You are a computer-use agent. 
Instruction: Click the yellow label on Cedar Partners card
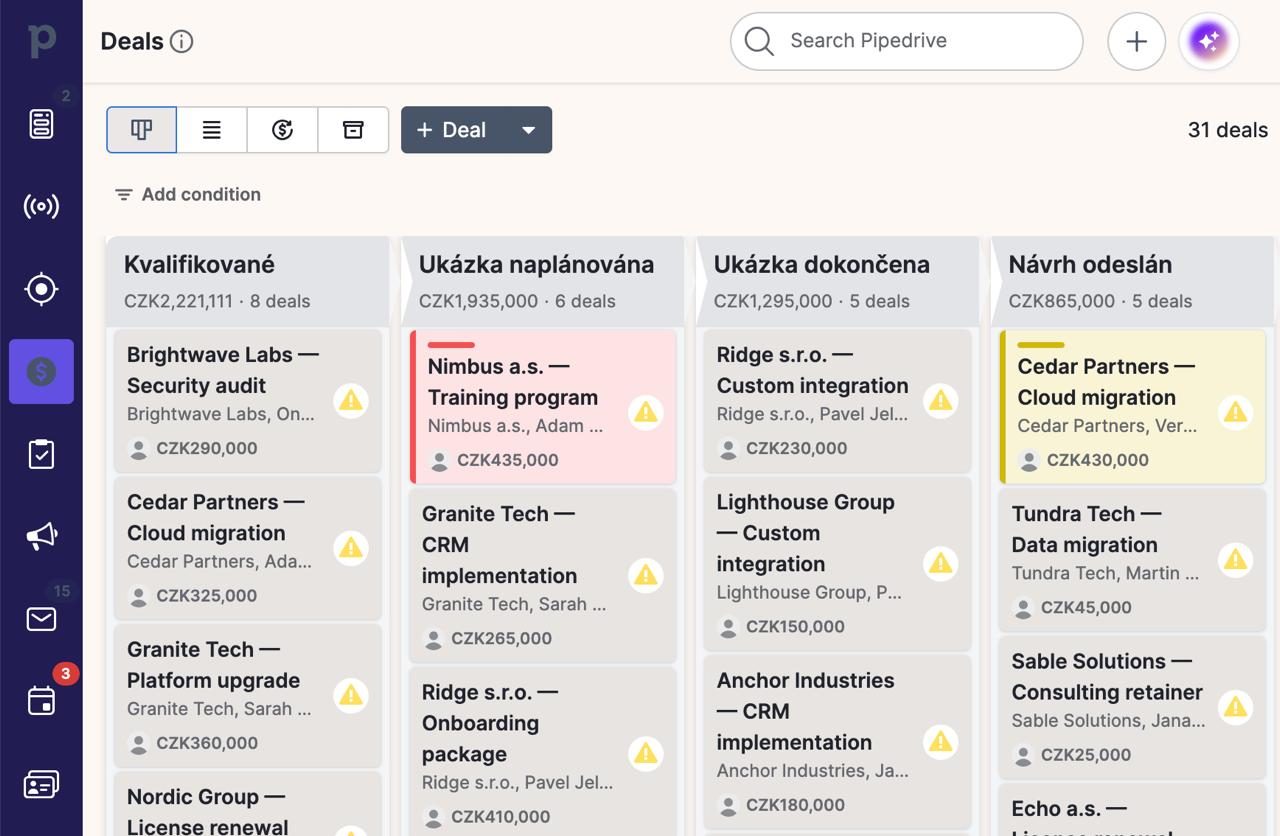click(x=1040, y=345)
